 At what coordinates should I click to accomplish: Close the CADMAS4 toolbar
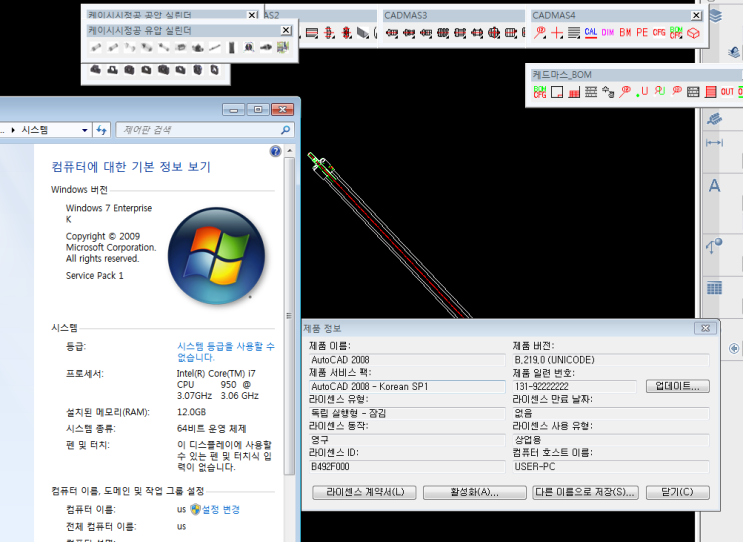click(696, 16)
